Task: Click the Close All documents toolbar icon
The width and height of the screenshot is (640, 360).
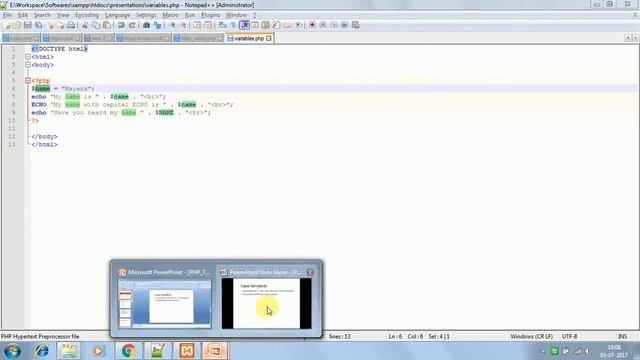Action: click(60, 25)
